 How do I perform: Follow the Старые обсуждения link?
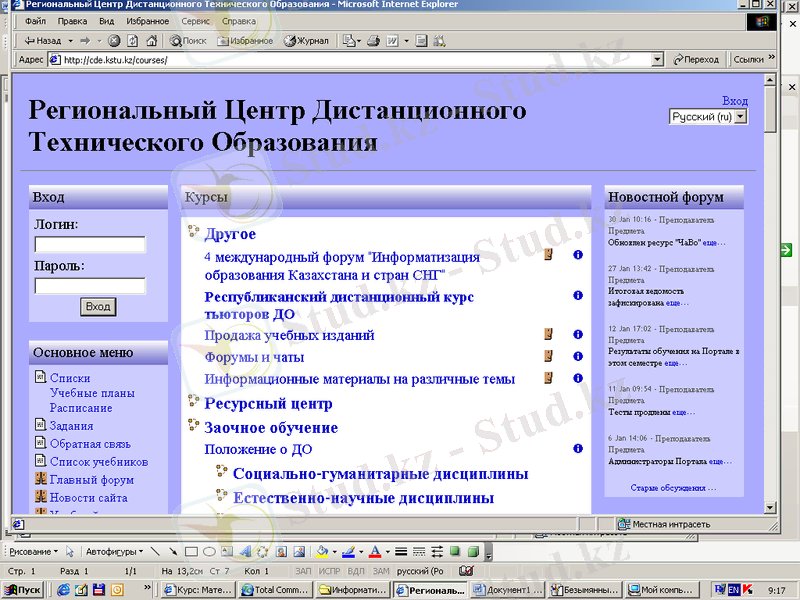(x=673, y=488)
